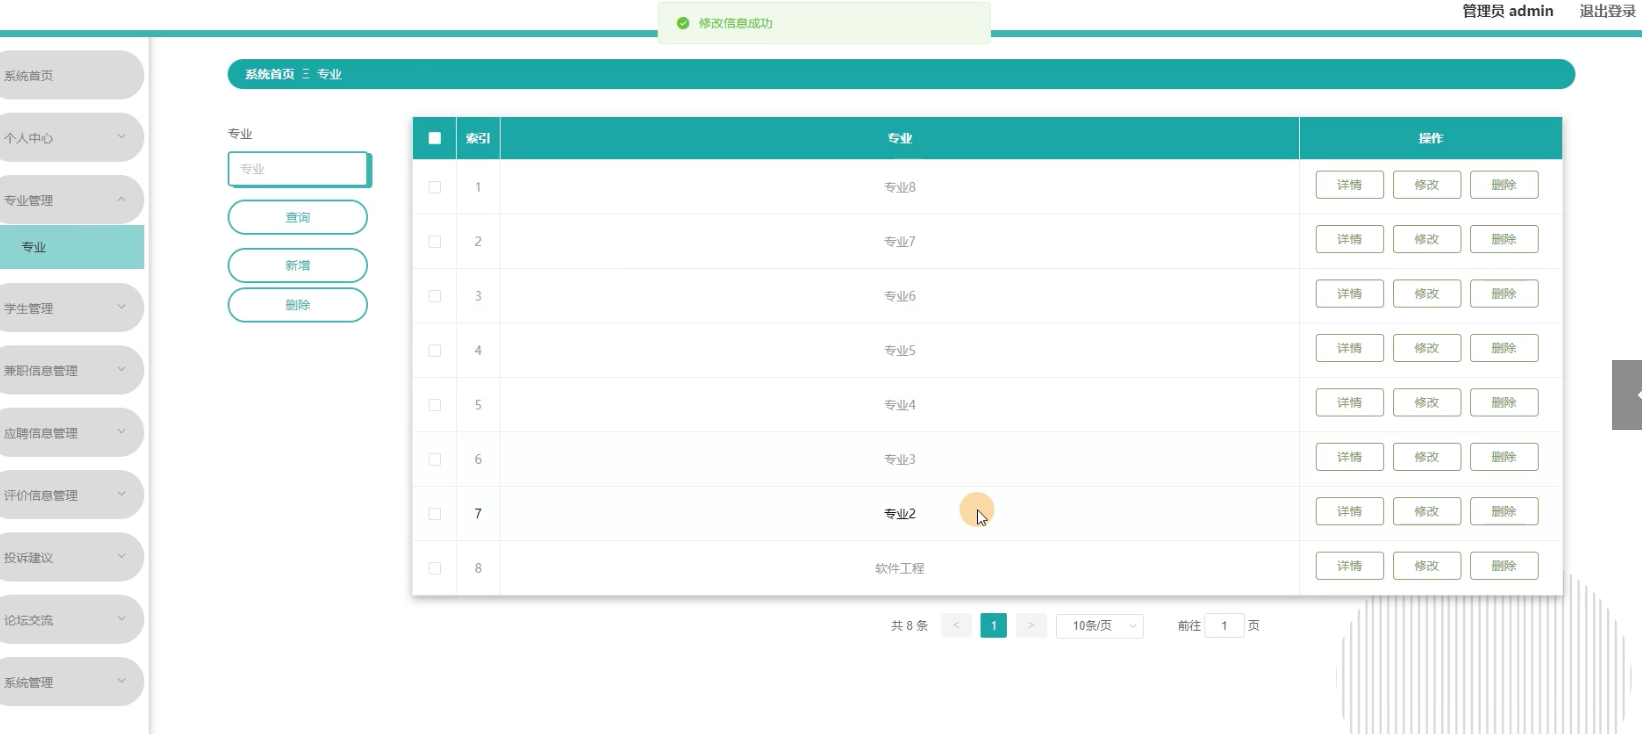
Task: Click the 软件工程 cell in the table
Action: coord(900,568)
